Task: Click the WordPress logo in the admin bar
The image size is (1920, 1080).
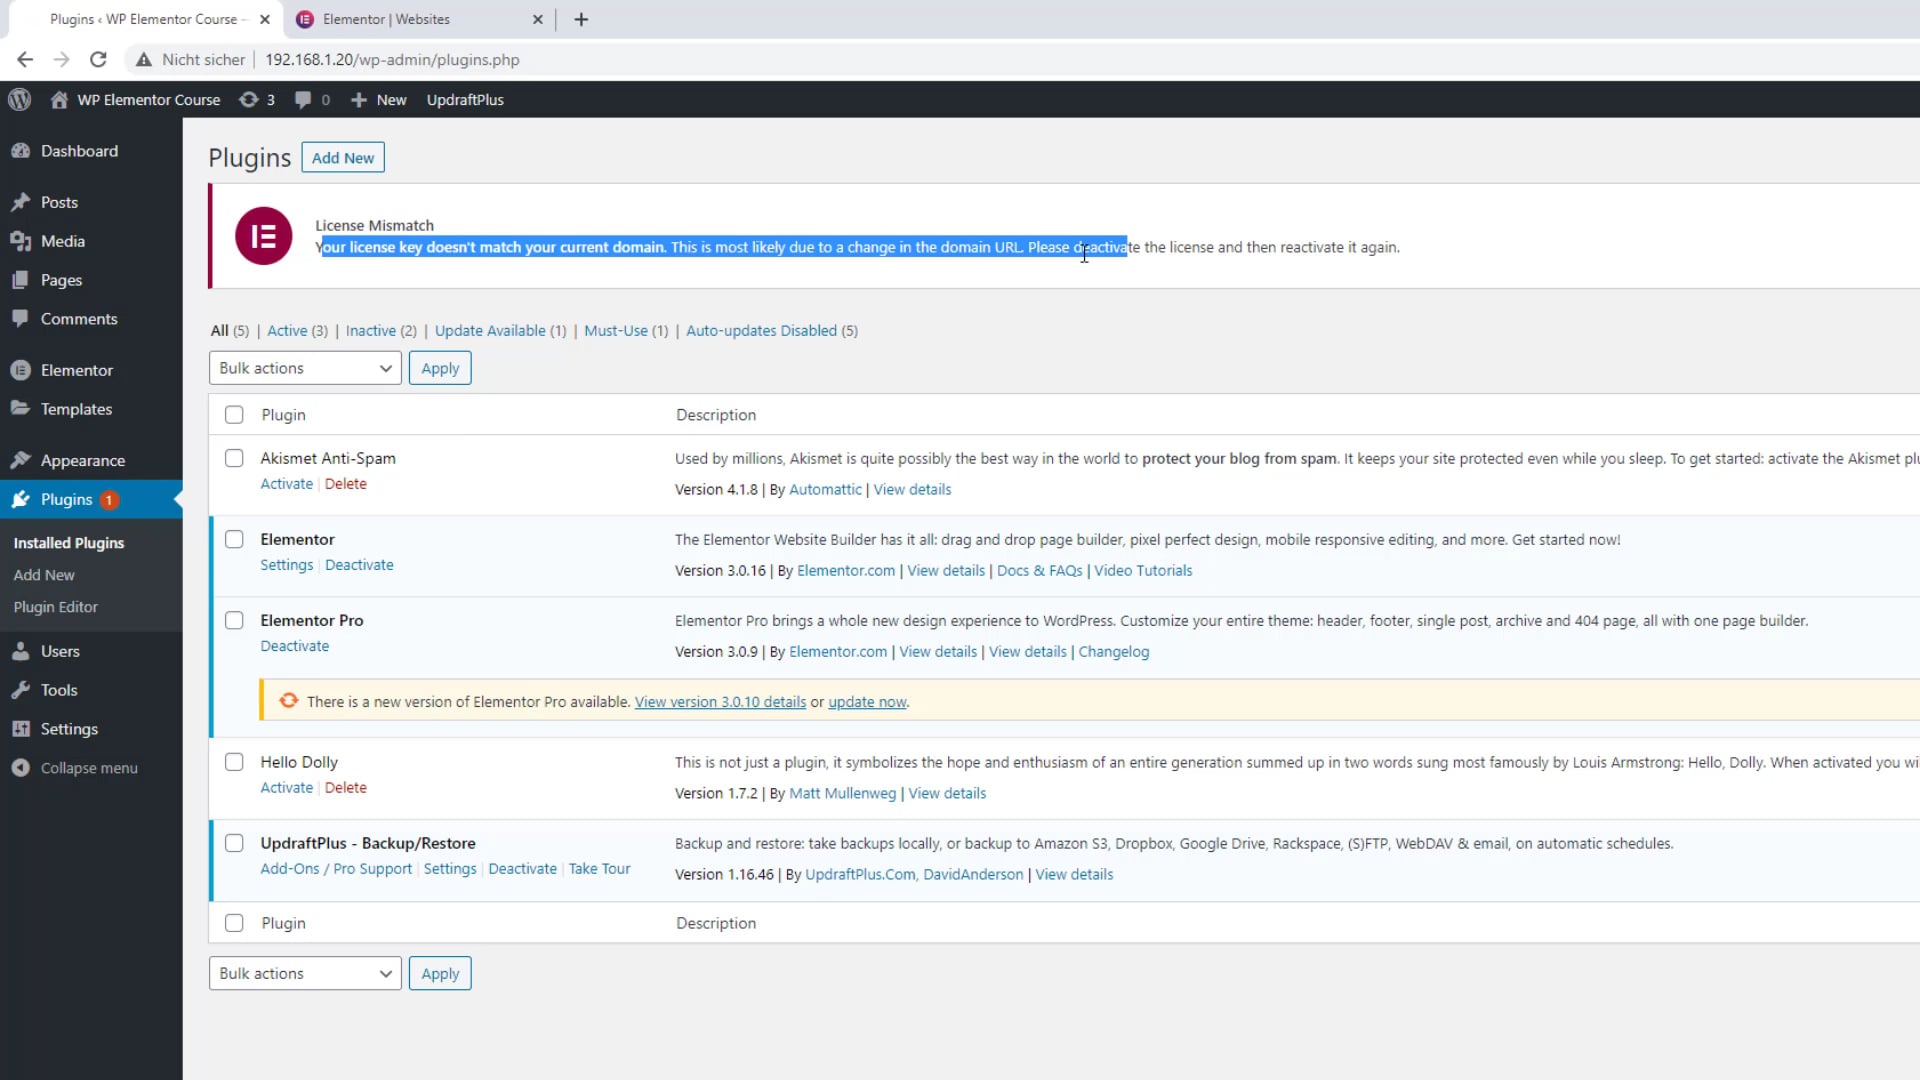Action: coord(20,99)
